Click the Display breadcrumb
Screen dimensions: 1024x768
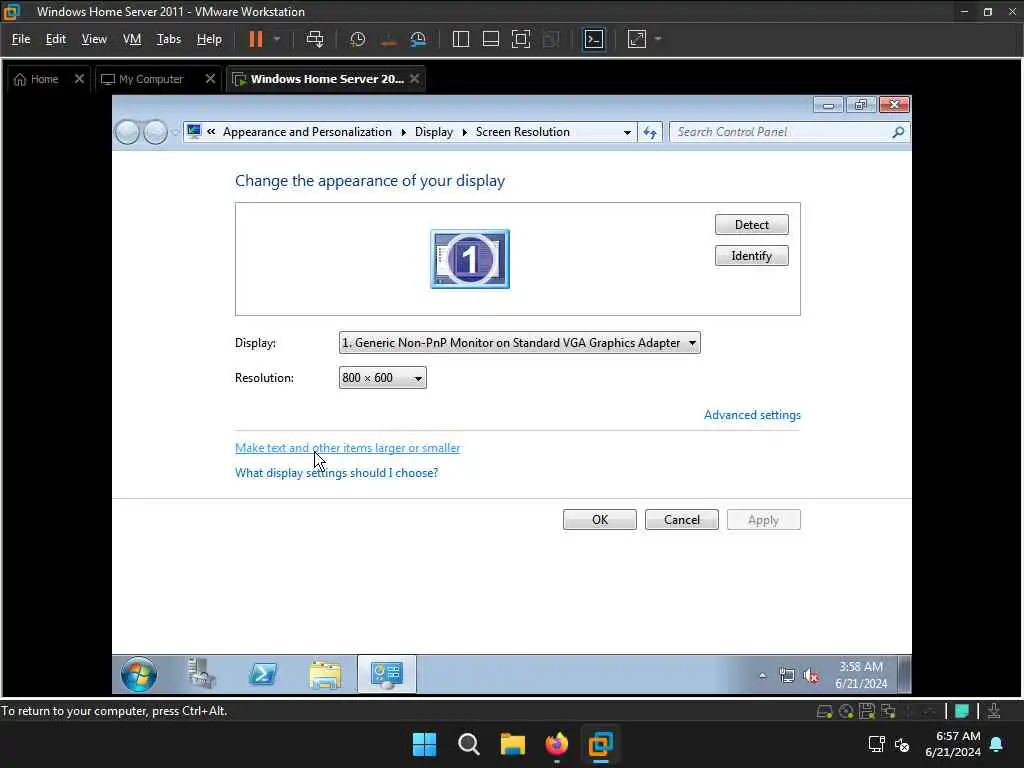pyautogui.click(x=434, y=132)
